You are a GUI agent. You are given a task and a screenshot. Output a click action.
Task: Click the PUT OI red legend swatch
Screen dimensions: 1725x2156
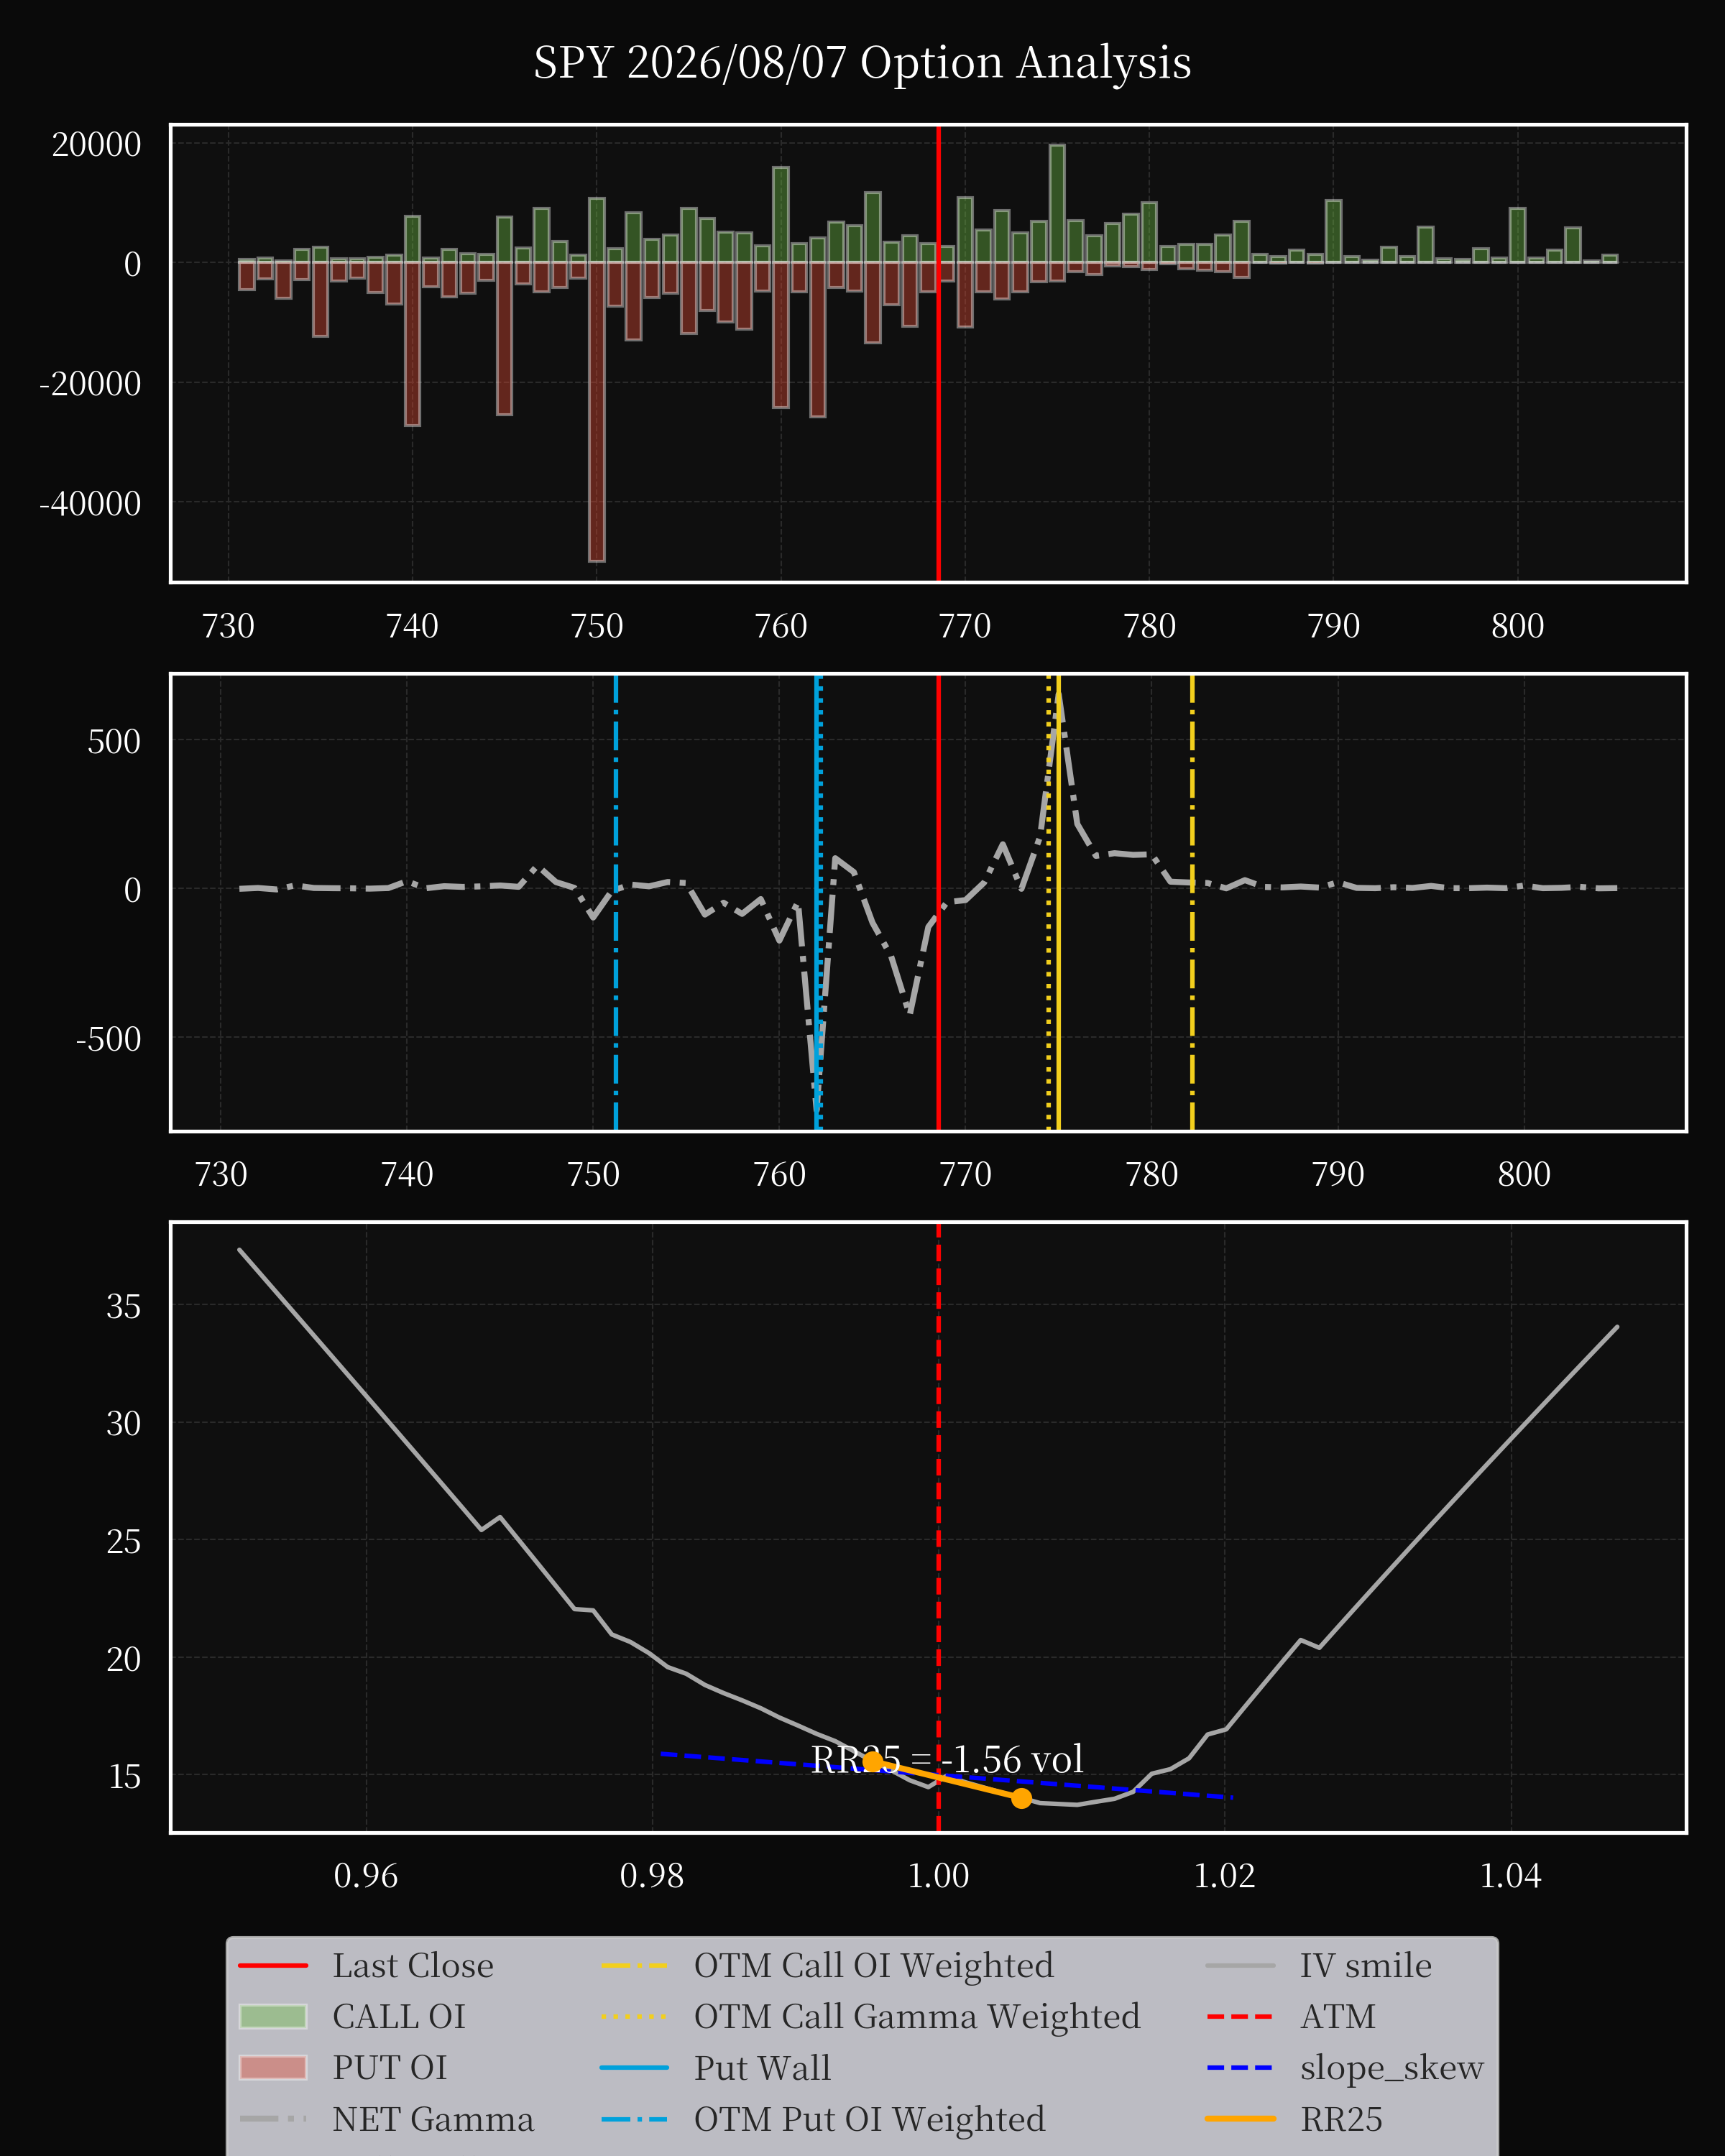[x=273, y=2067]
